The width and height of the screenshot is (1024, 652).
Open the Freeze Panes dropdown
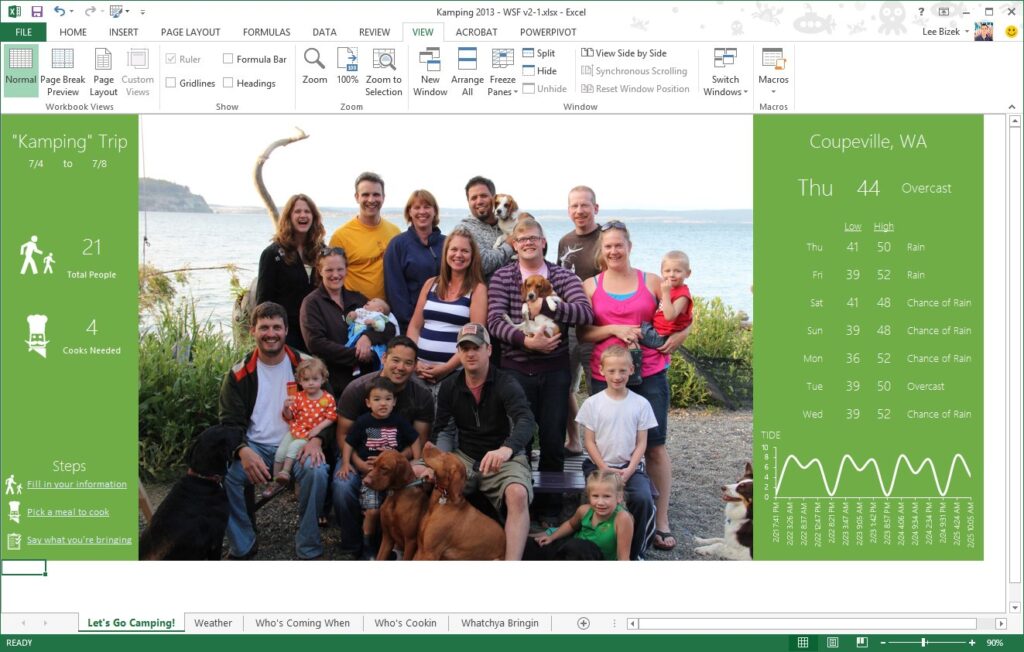point(502,75)
